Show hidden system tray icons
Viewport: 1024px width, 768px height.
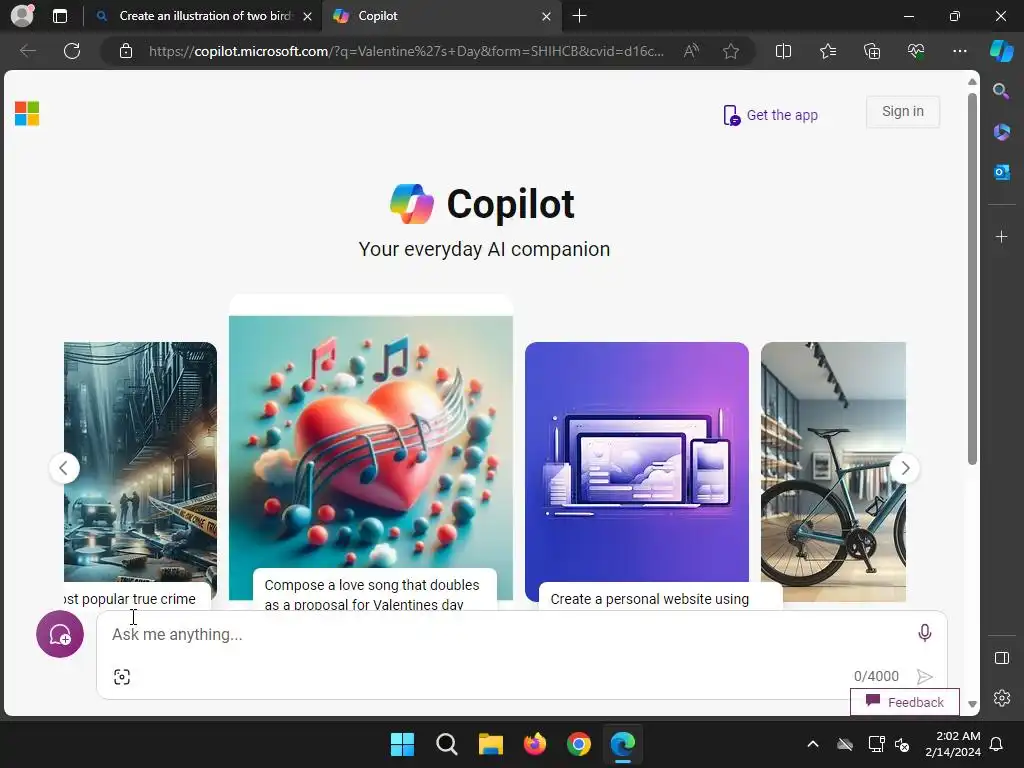point(812,744)
